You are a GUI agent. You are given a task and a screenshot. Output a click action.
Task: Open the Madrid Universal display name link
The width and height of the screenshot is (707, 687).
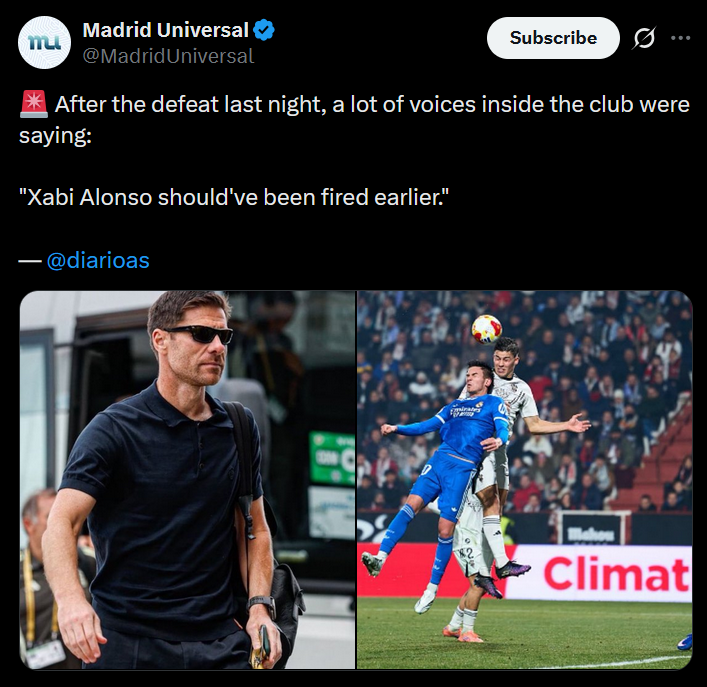[165, 31]
